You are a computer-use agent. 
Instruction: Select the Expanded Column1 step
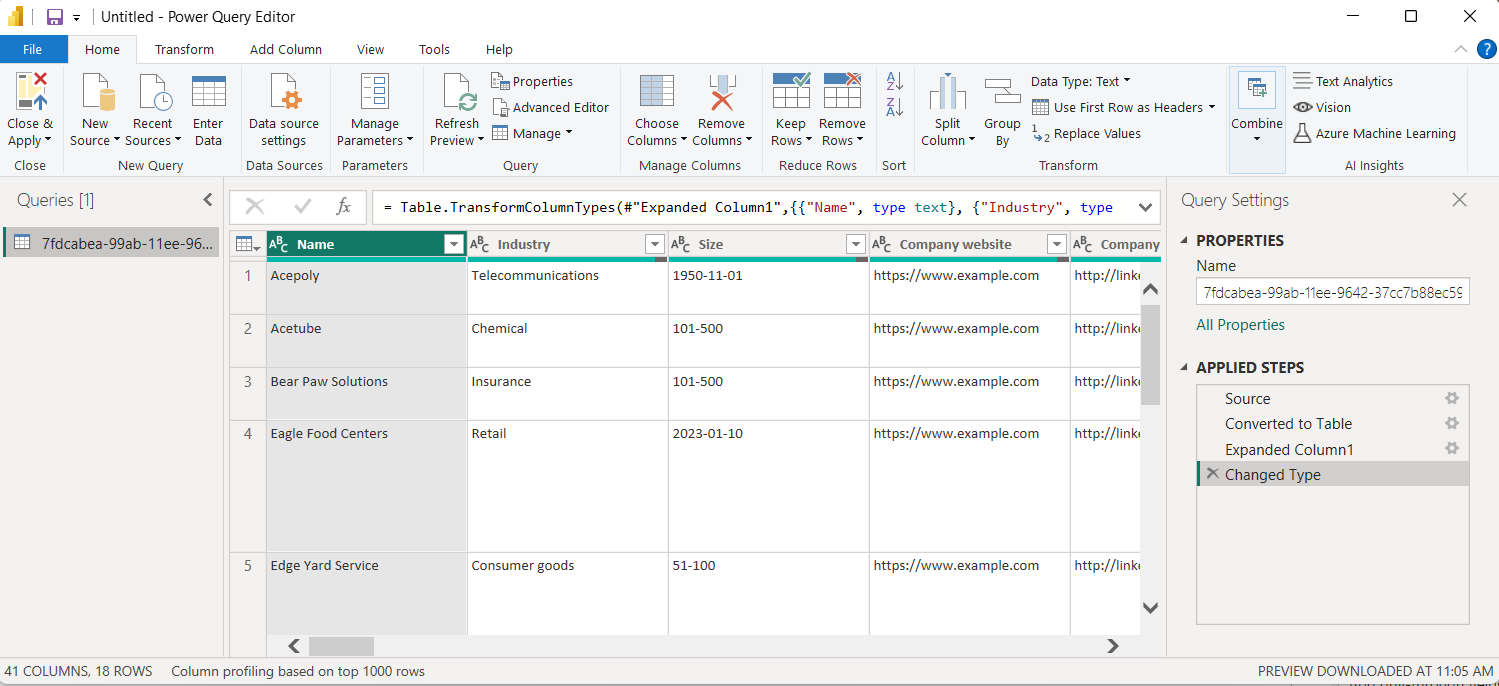point(1289,449)
